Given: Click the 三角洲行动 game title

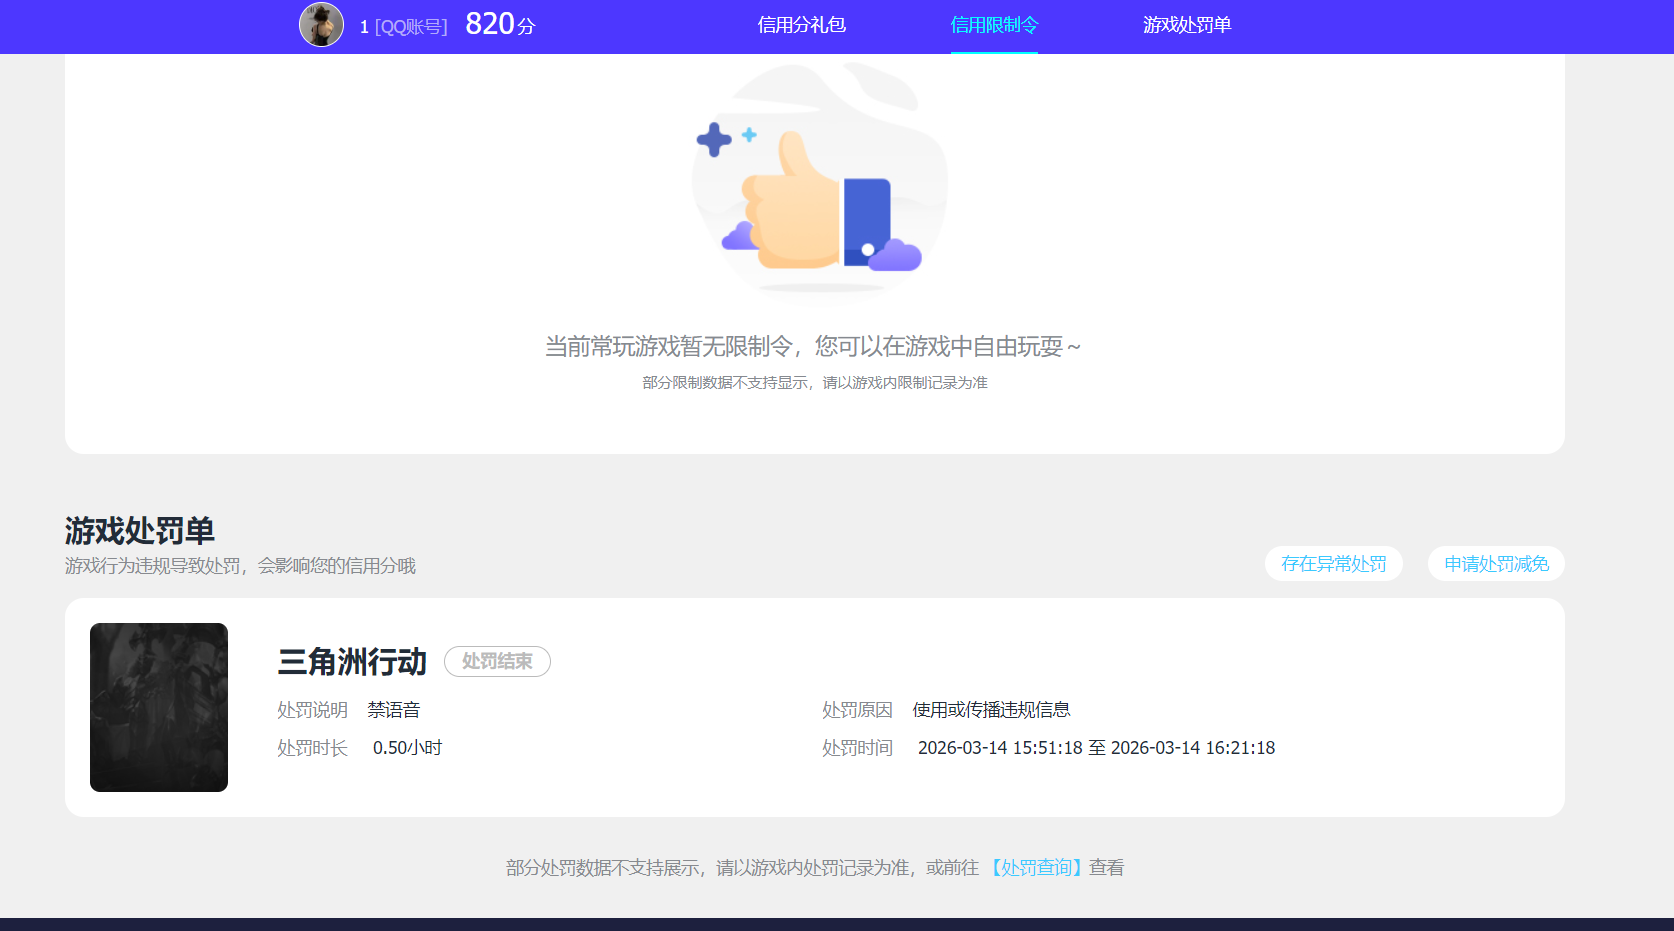Looking at the screenshot, I should pos(352,662).
